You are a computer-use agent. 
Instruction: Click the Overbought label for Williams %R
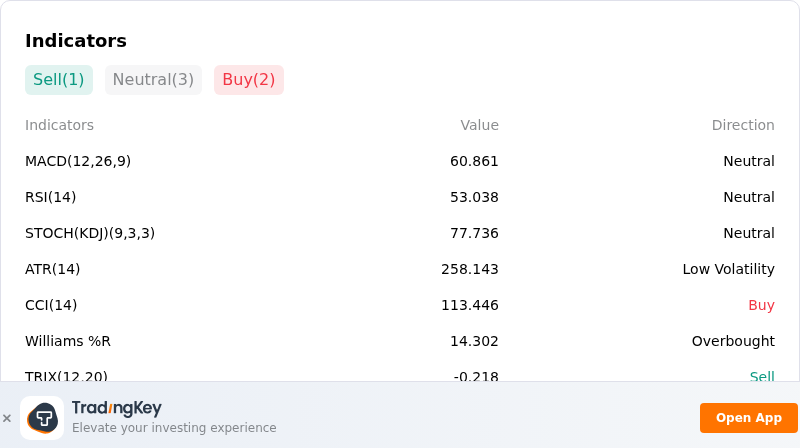(733, 341)
